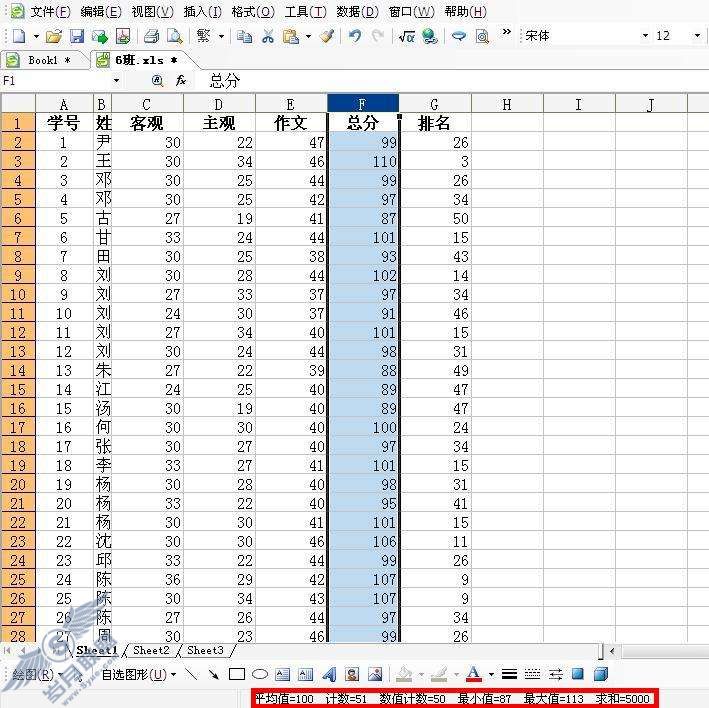Image resolution: width=709 pixels, height=708 pixels.
Task: Choose line style thickness icon
Action: [x=509, y=675]
